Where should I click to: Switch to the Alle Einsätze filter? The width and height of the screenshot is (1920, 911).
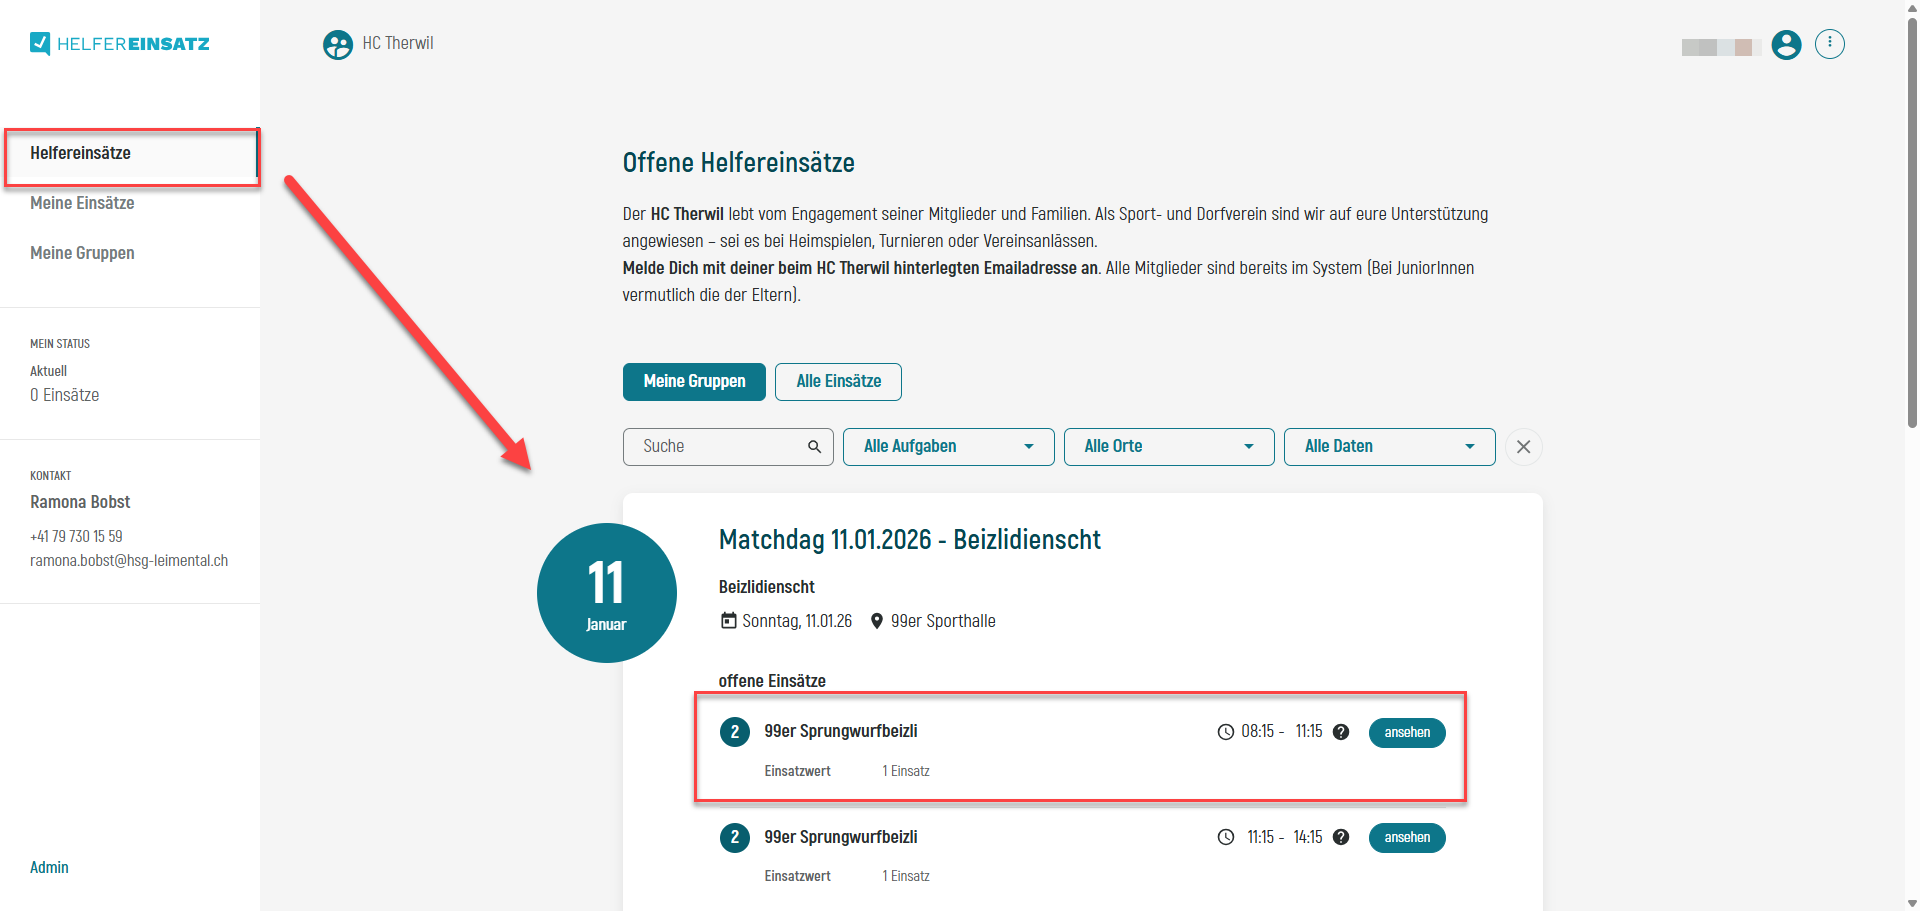pos(838,381)
